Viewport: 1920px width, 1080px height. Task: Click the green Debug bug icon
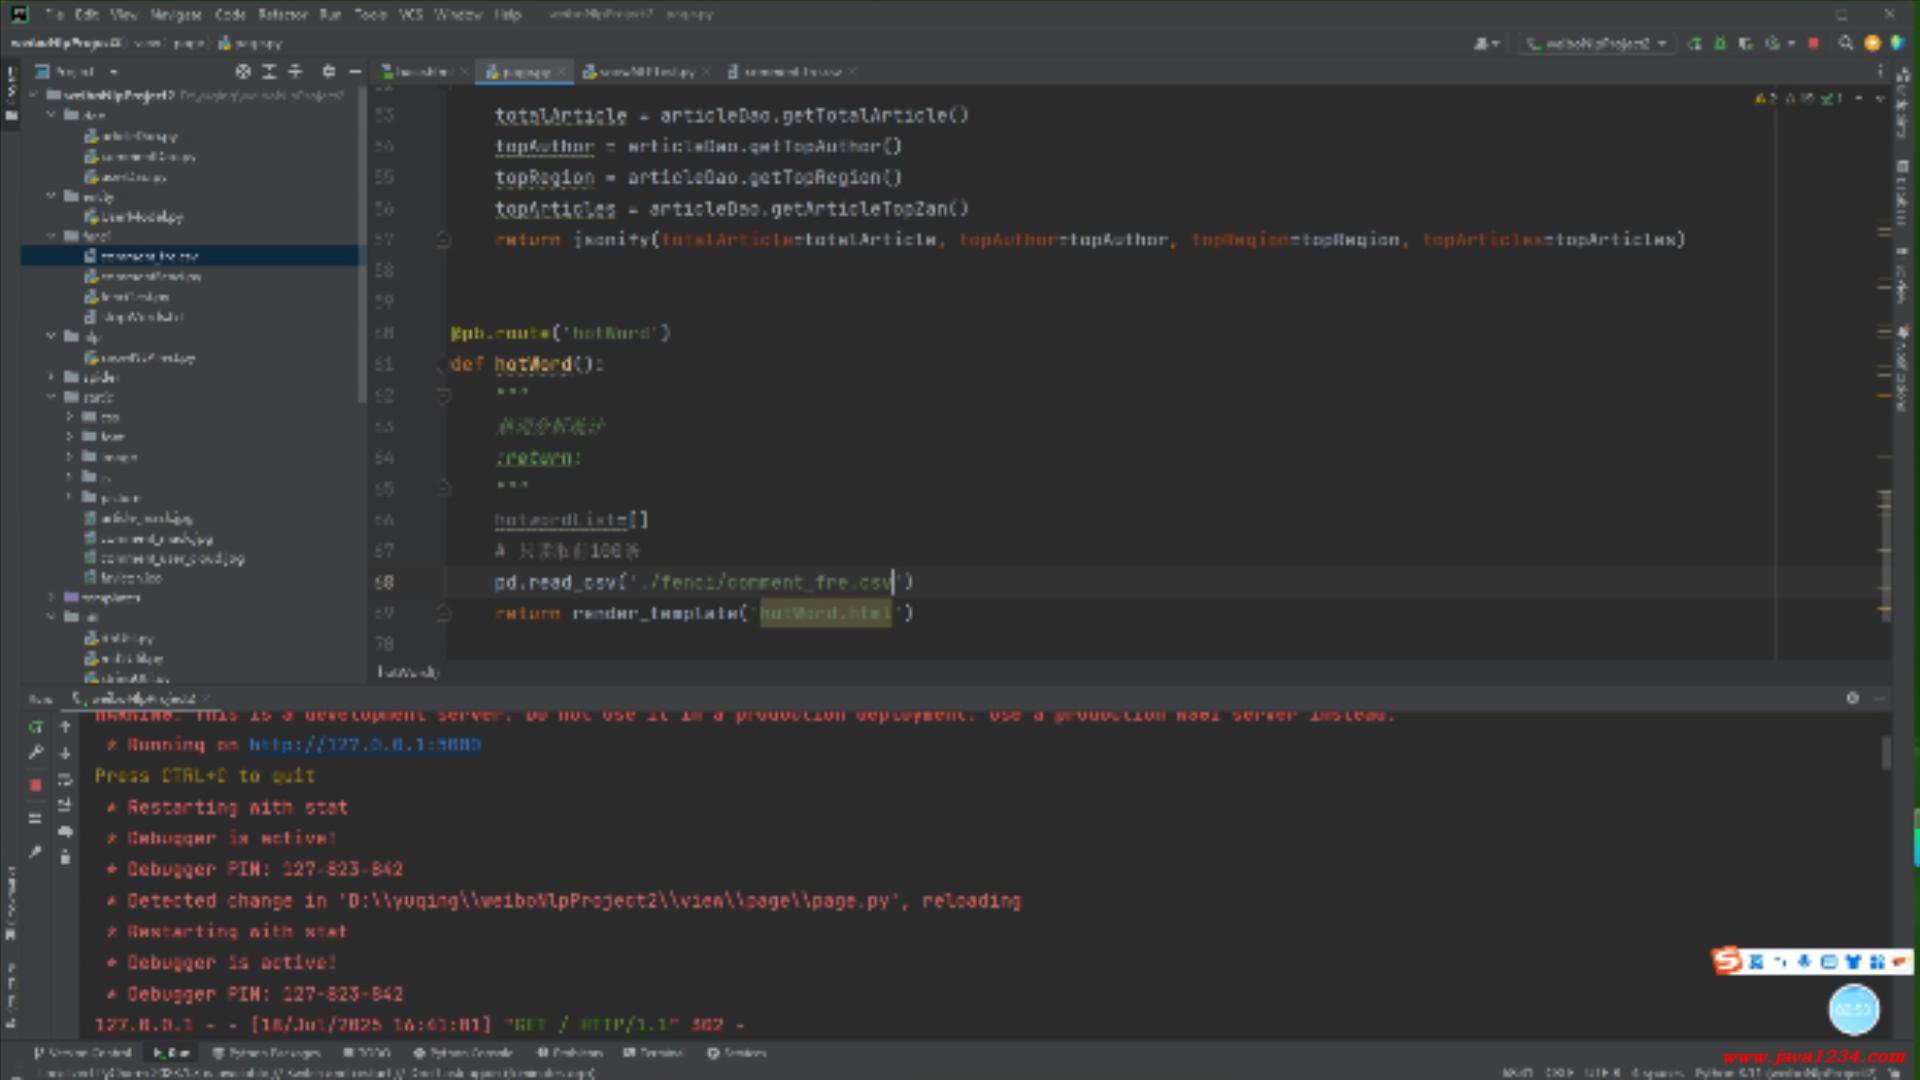[1720, 43]
